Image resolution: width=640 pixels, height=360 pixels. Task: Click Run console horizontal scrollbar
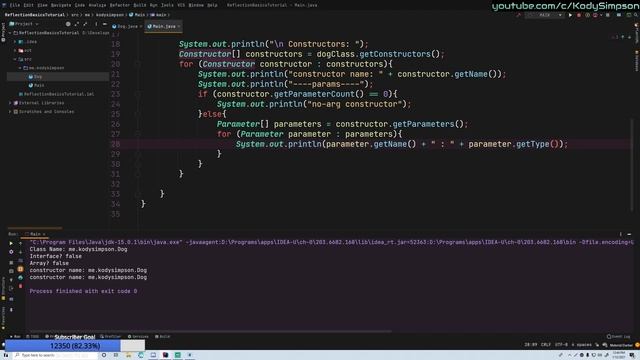[210, 331]
